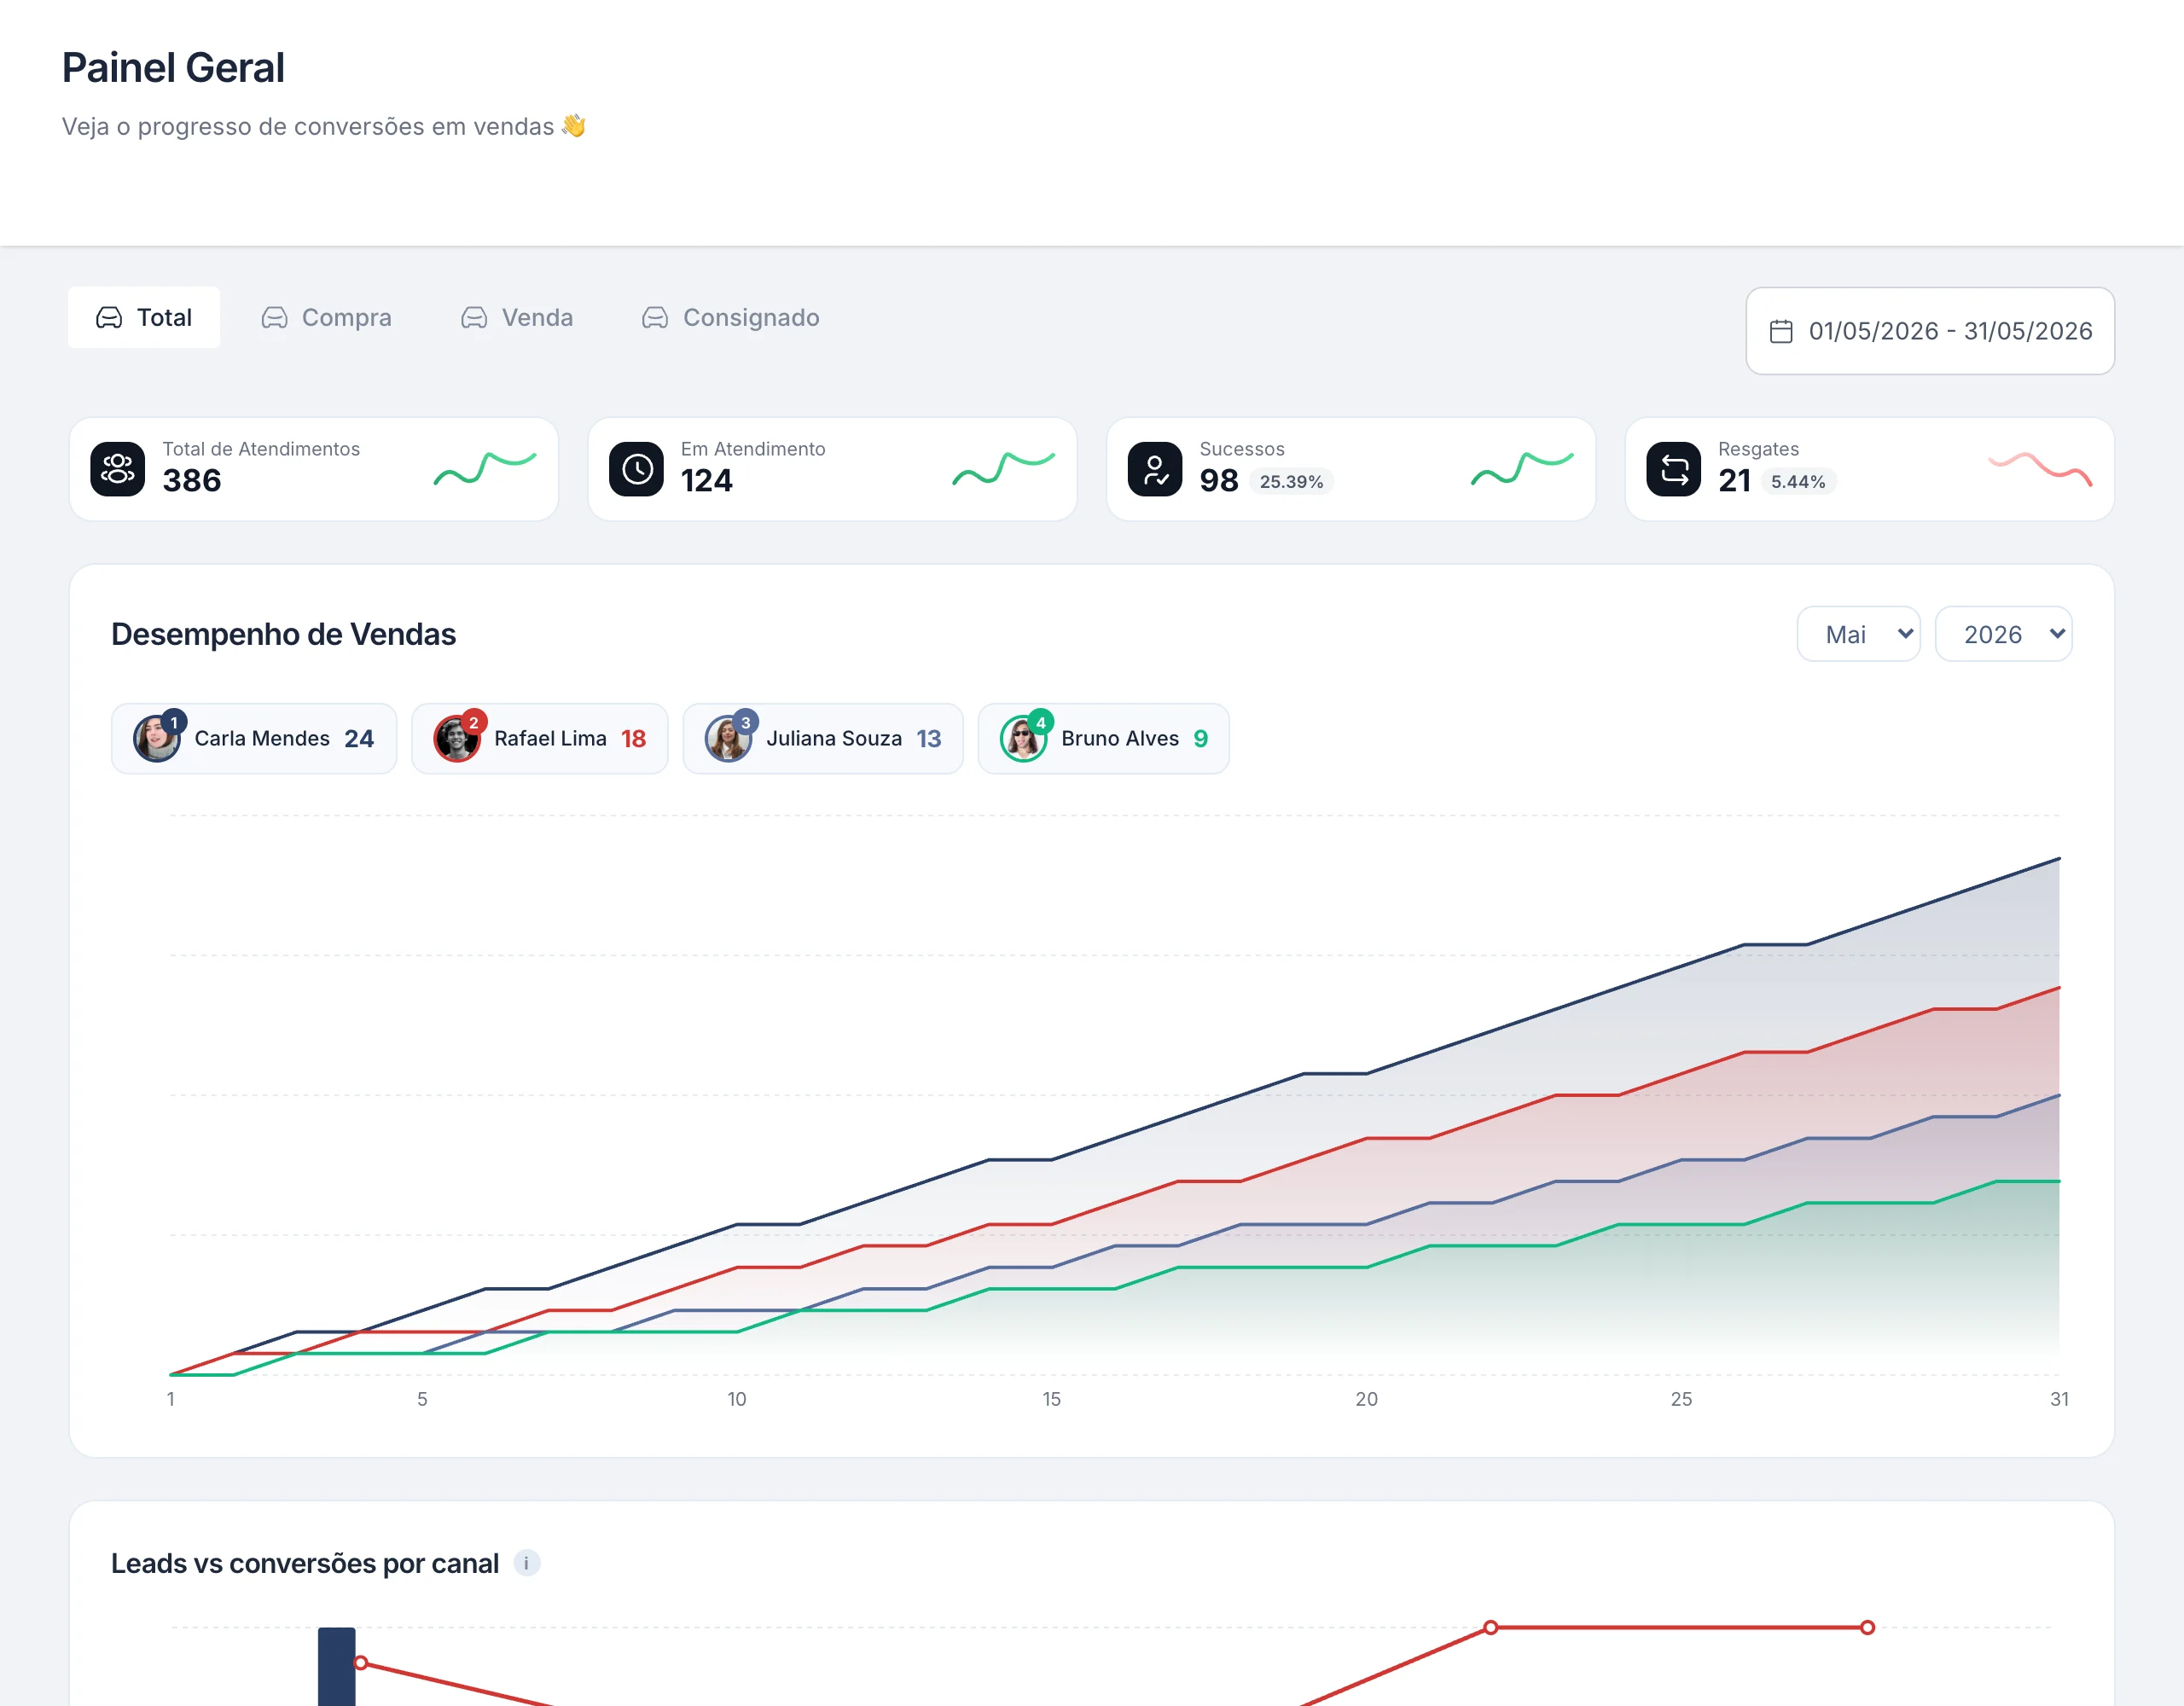
Task: Click the green sparkline in Em Atendimento card
Action: [1003, 468]
